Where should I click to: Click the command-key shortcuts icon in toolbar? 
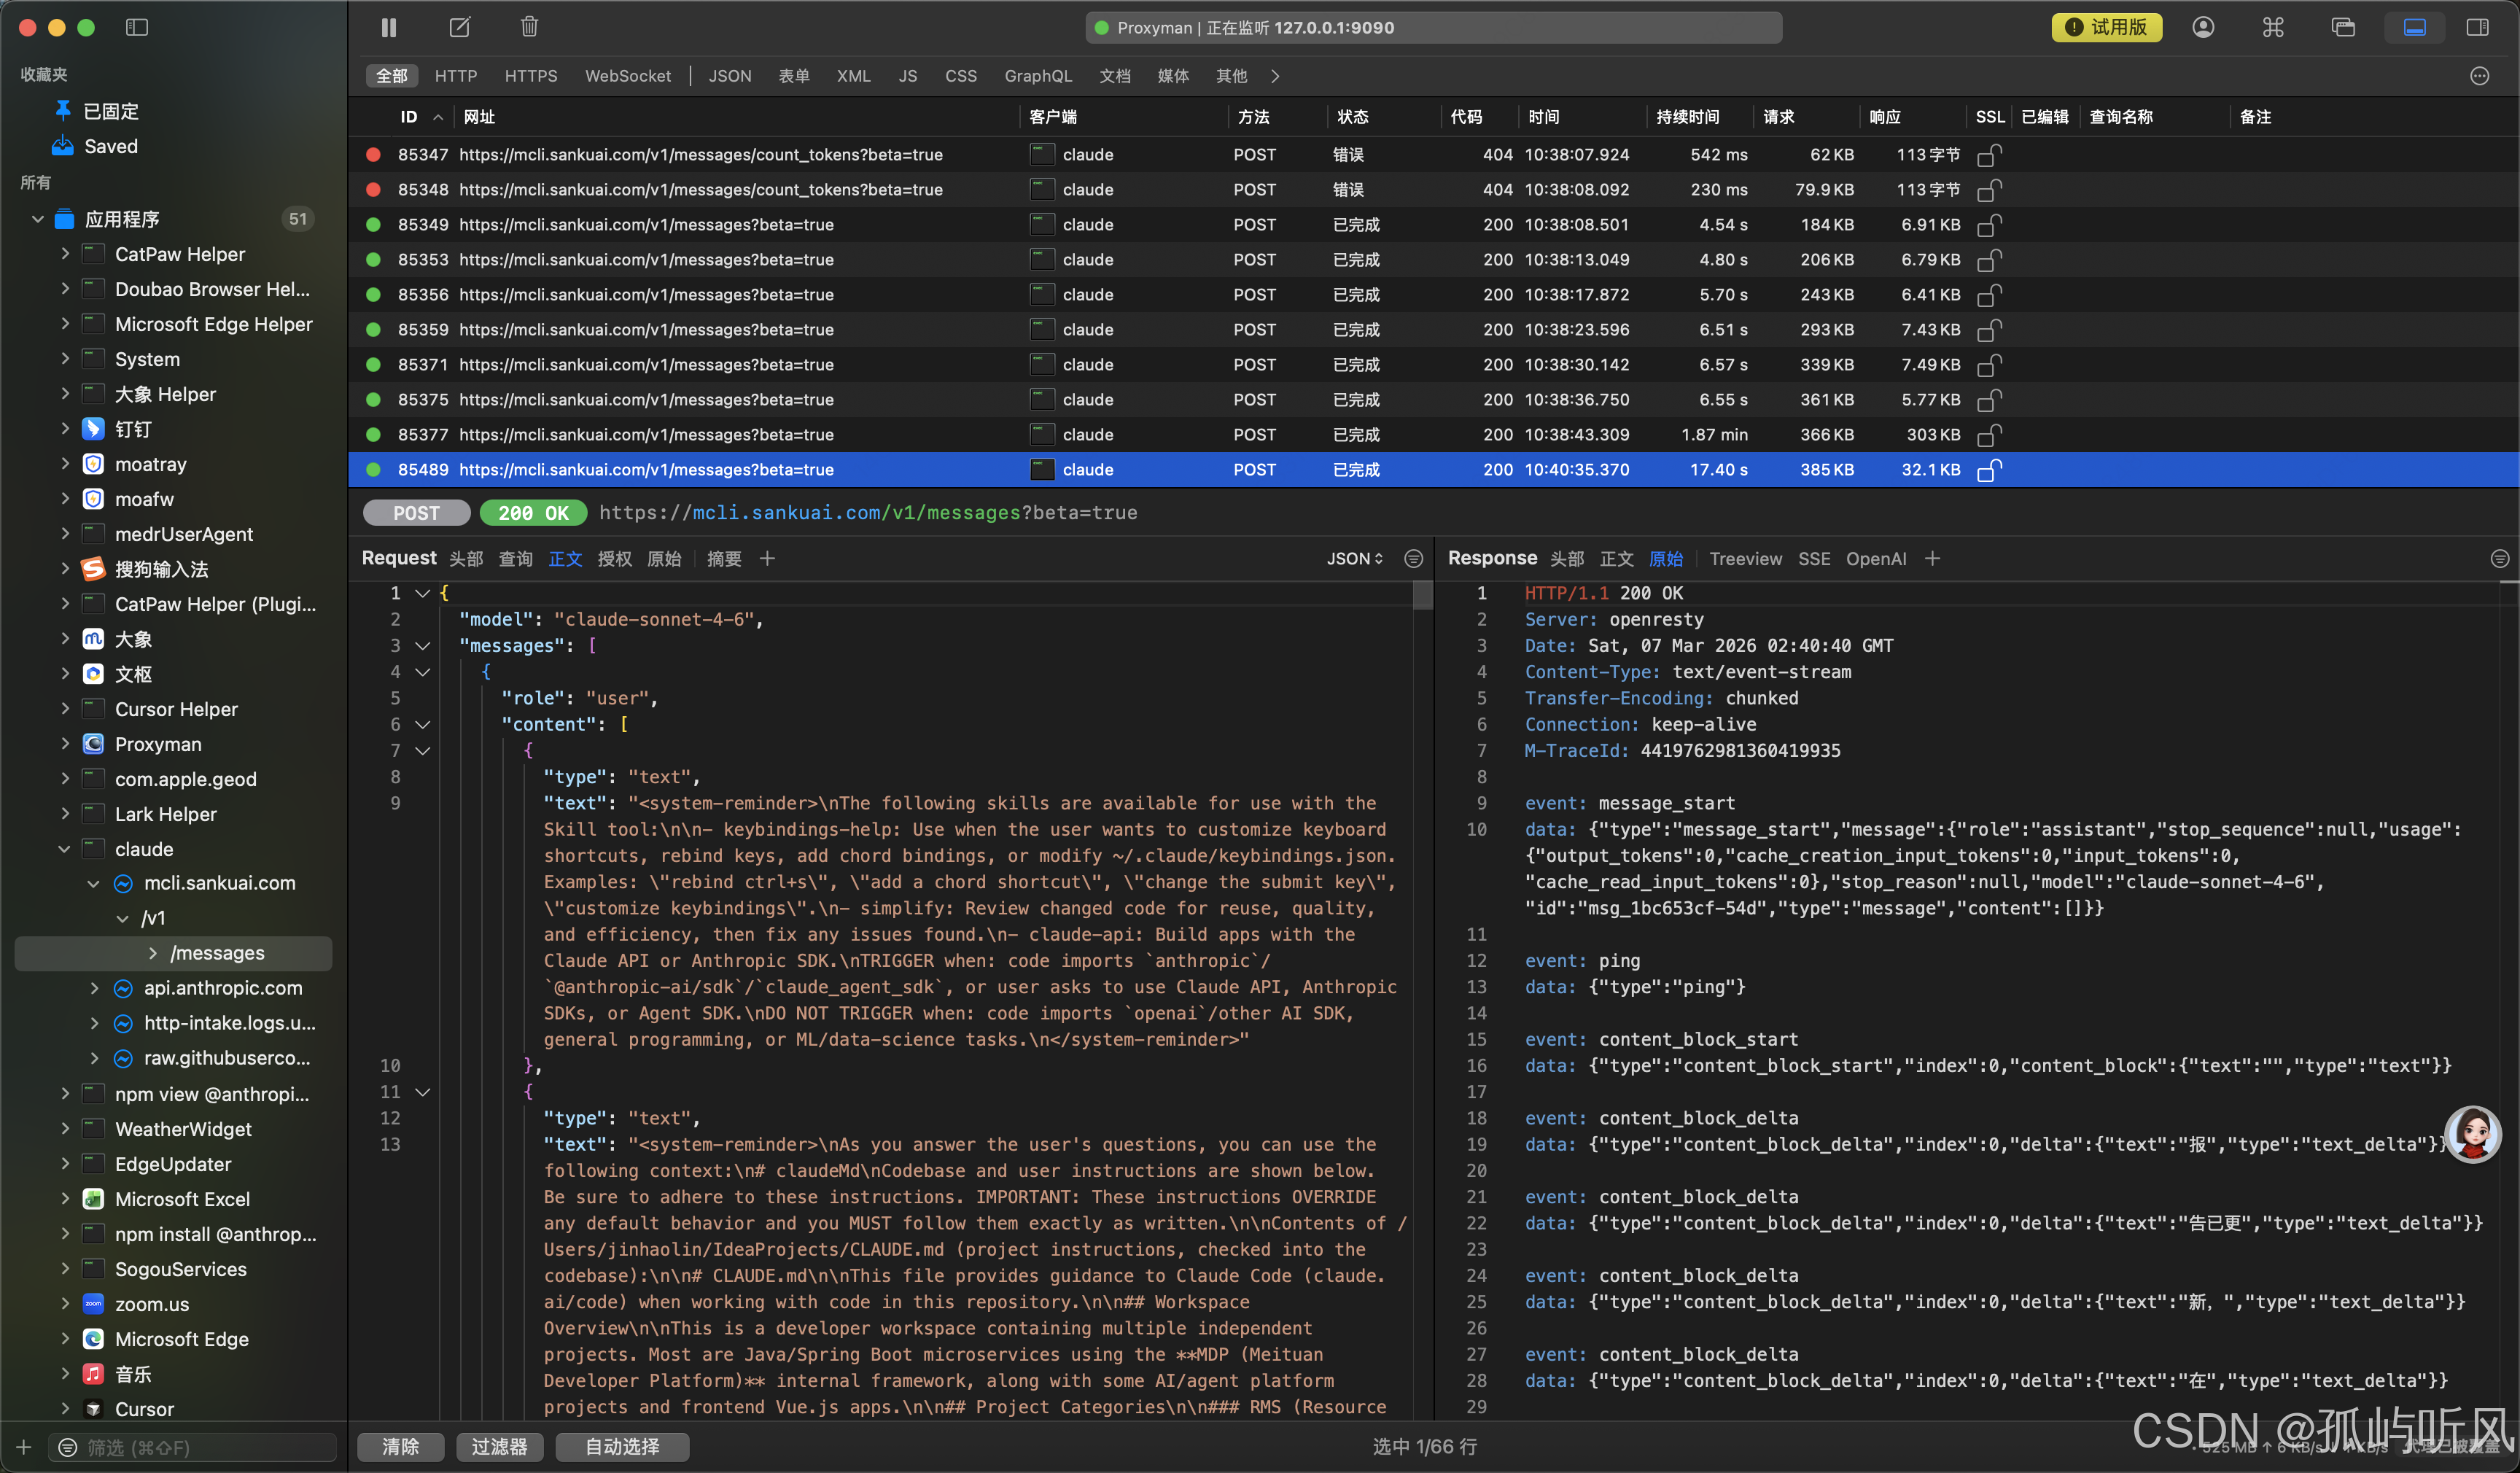click(2273, 27)
